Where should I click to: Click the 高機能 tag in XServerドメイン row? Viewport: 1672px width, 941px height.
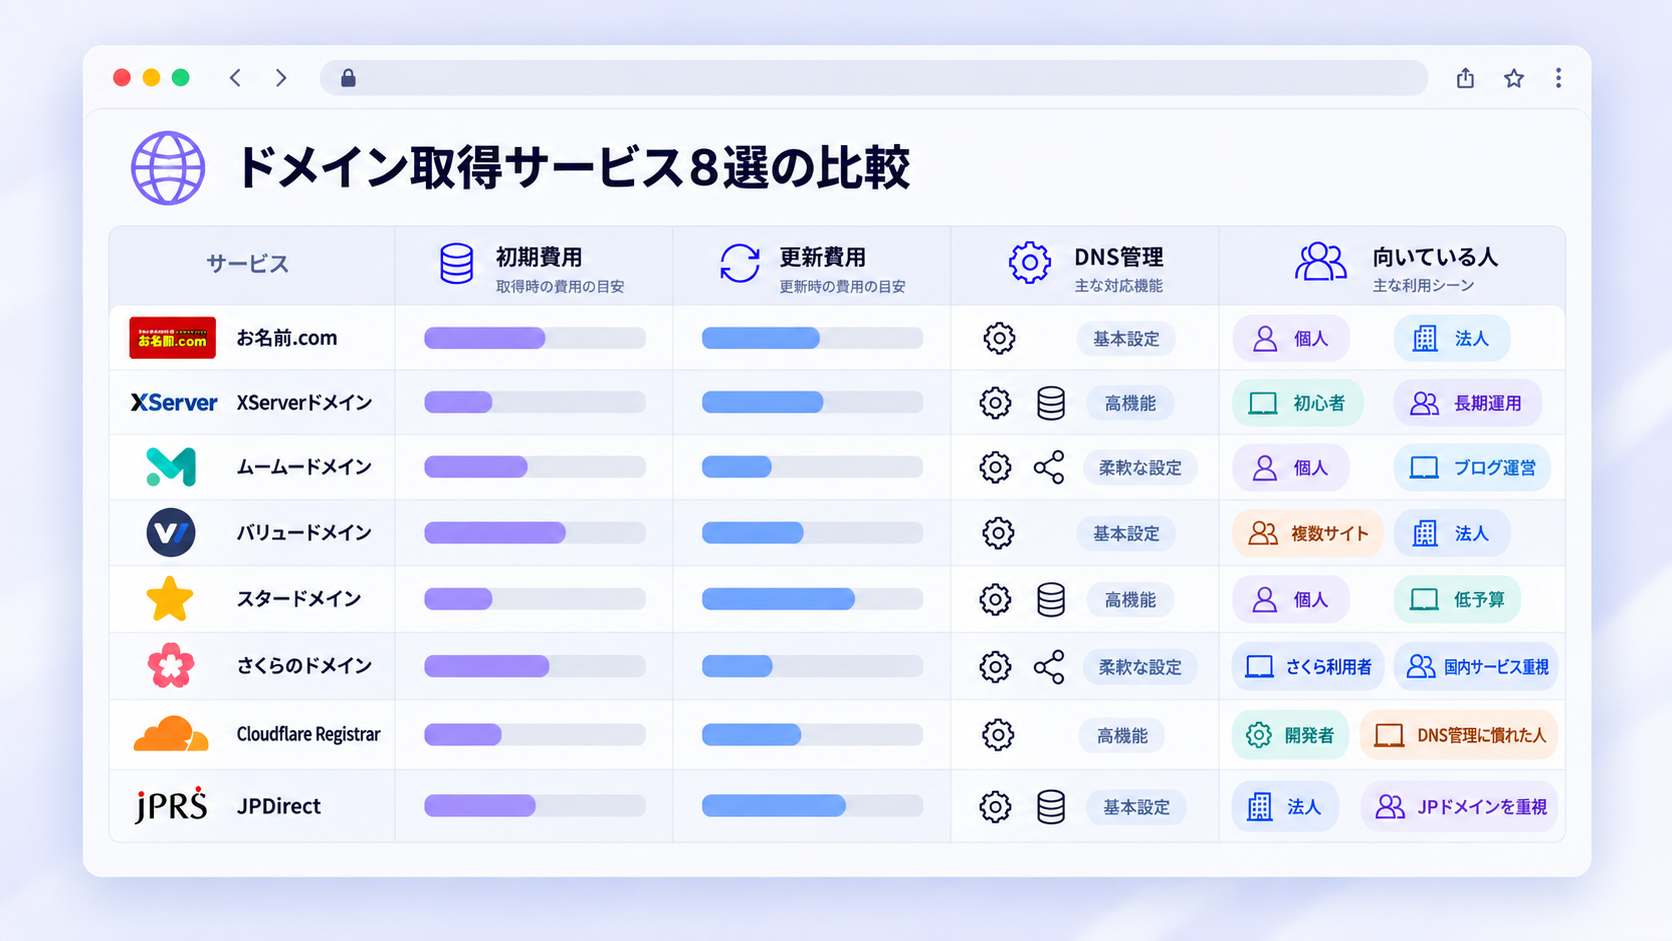point(1130,403)
